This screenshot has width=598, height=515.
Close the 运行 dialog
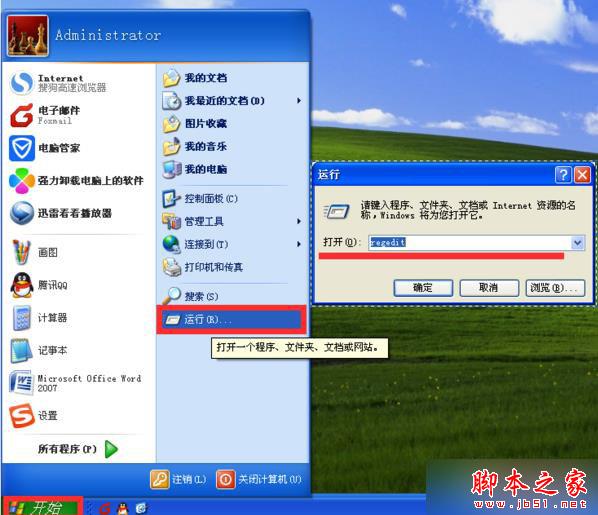[582, 175]
